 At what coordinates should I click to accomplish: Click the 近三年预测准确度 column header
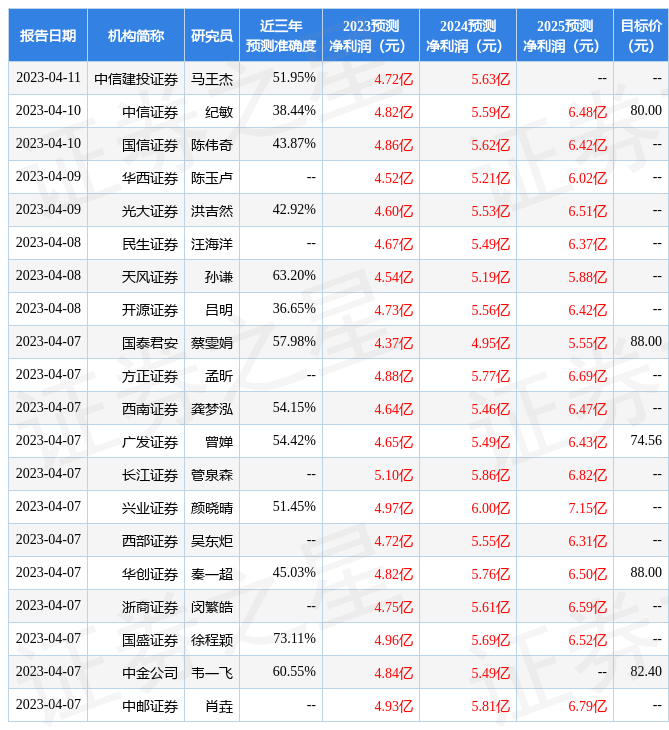281,35
